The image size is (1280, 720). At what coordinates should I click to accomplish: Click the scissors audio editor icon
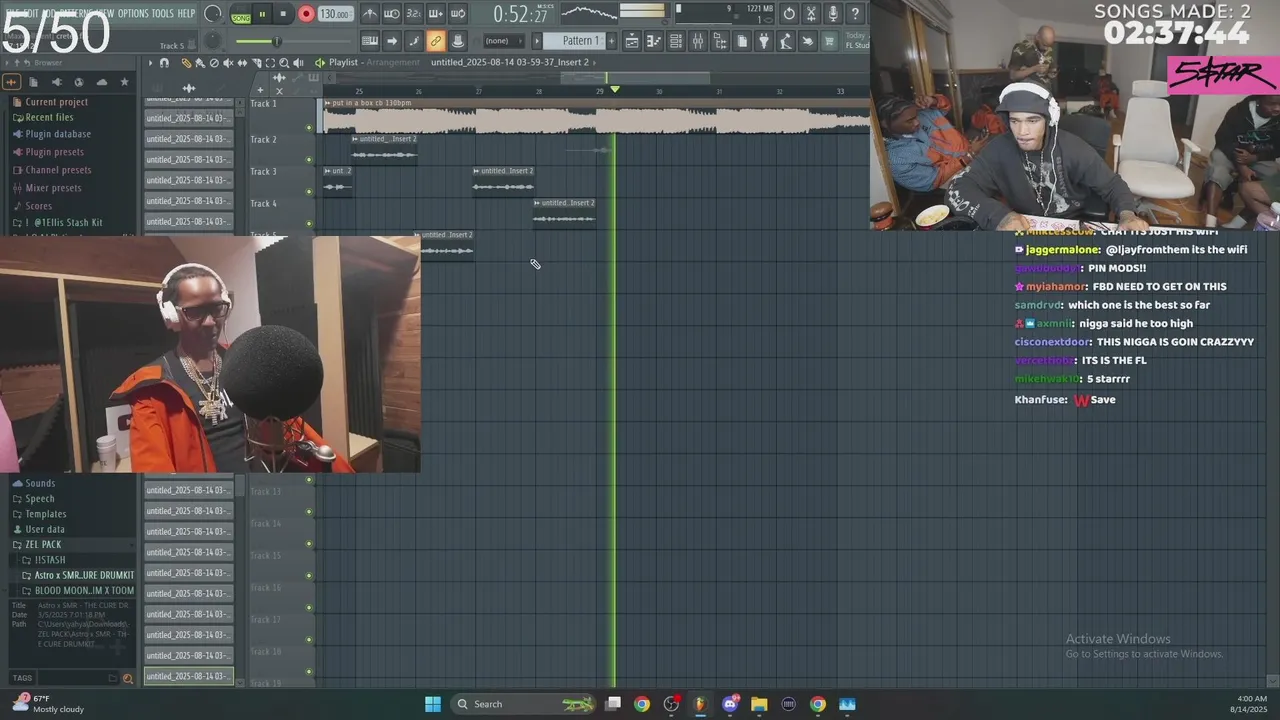coord(812,14)
